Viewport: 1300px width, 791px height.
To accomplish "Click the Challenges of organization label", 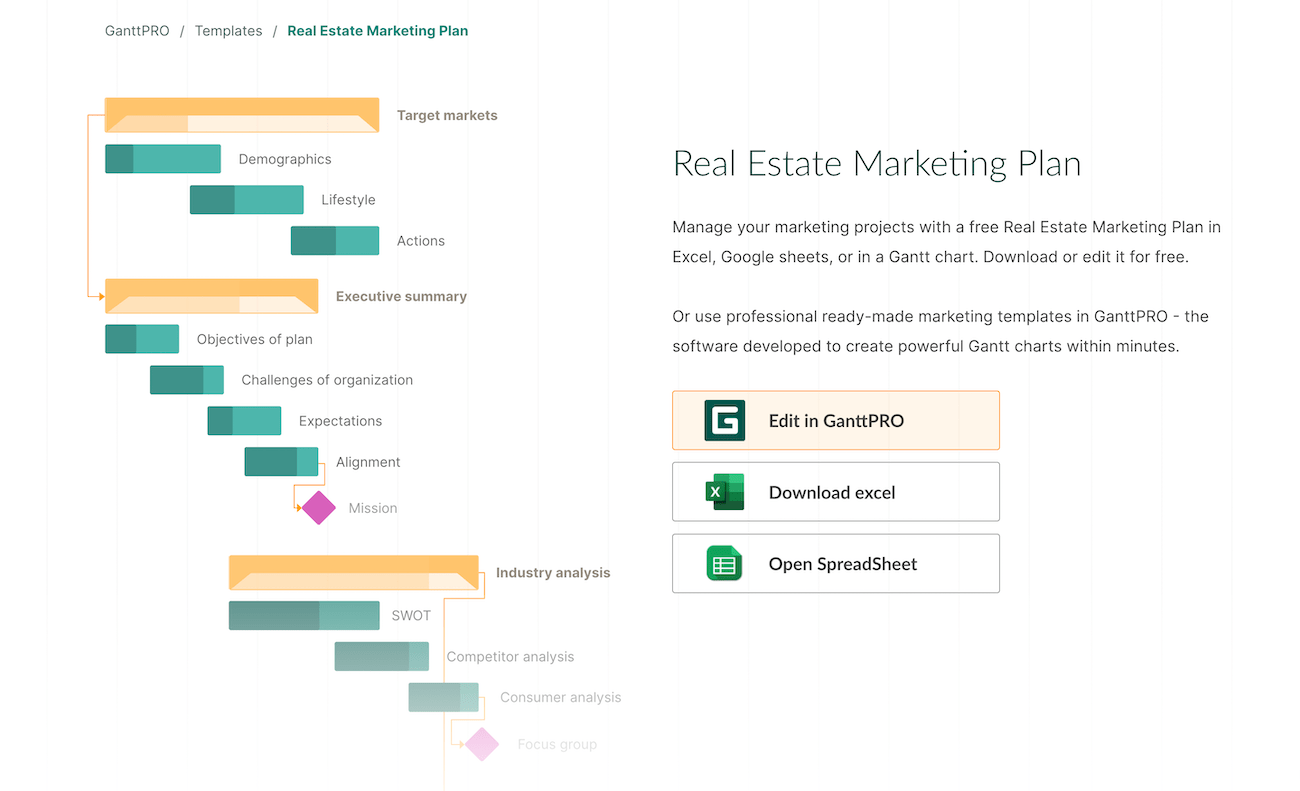I will 327,380.
